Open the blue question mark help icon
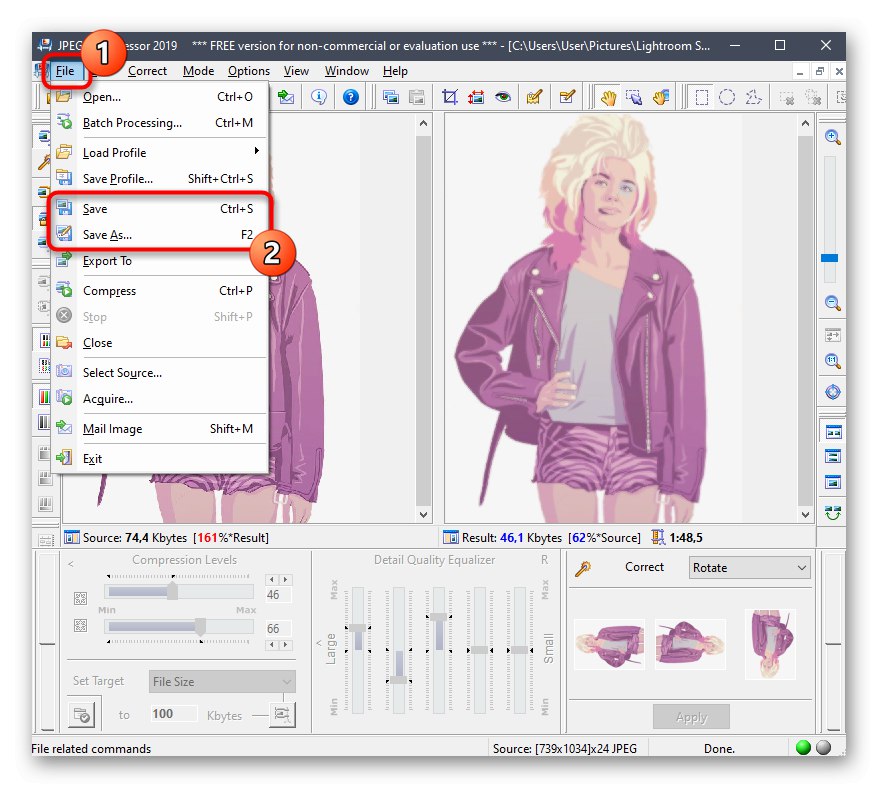This screenshot has width=878, height=788. click(350, 97)
